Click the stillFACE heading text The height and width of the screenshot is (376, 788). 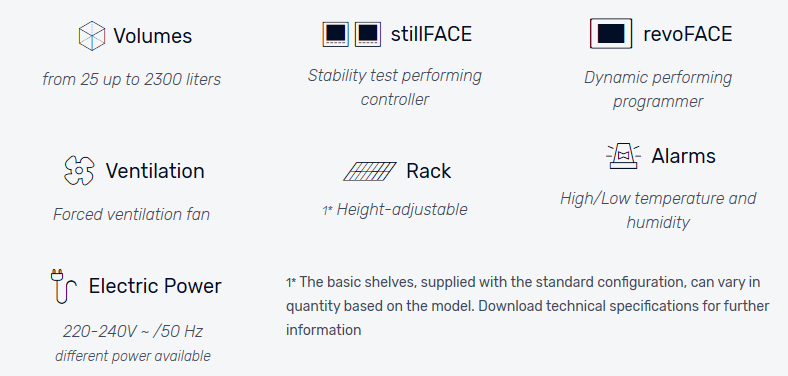click(x=431, y=34)
